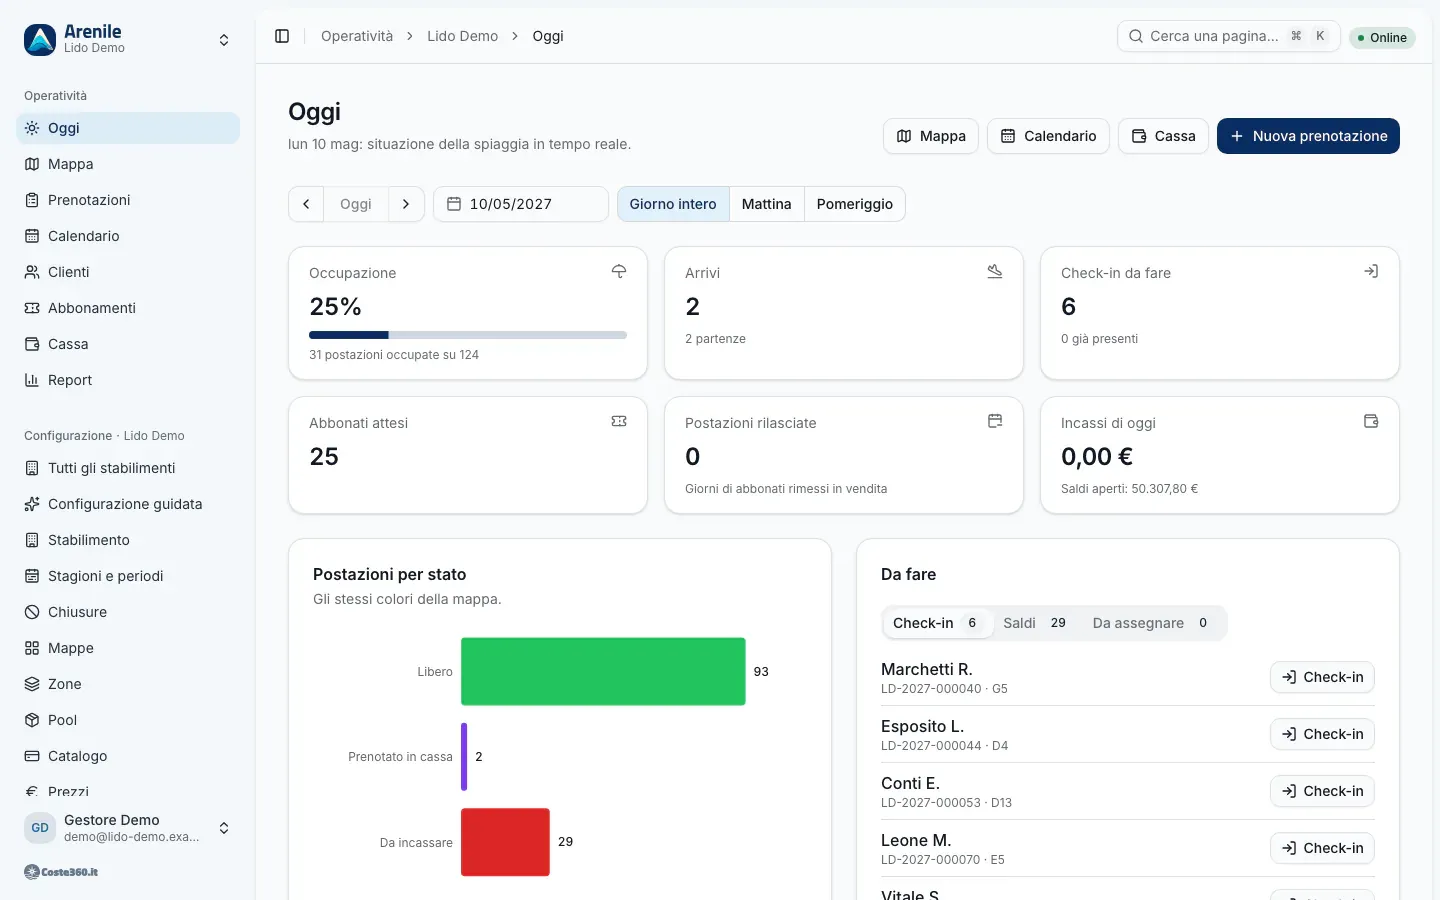The height and width of the screenshot is (900, 1440).
Task: Switch to the Saldi tab
Action: (1035, 623)
